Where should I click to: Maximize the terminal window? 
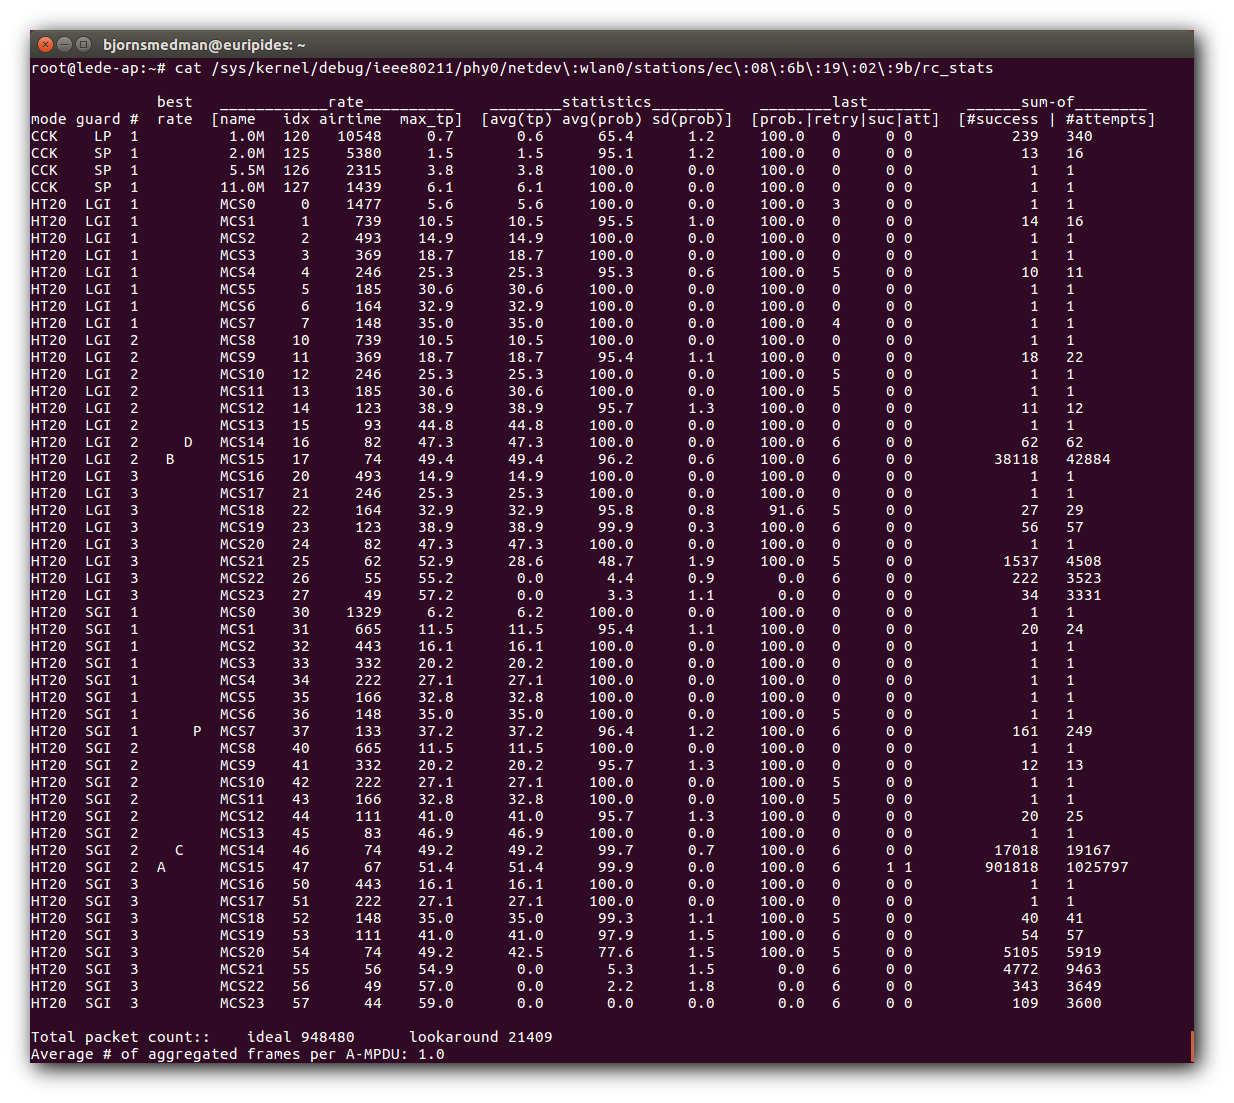pyautogui.click(x=83, y=44)
